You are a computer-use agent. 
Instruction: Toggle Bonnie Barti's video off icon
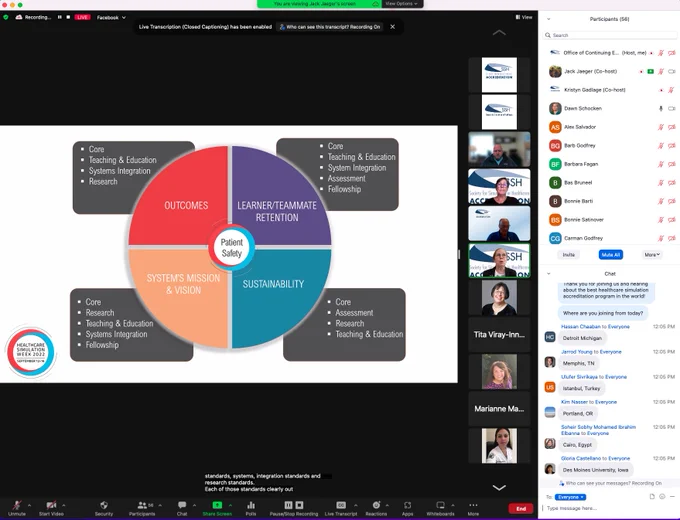pyautogui.click(x=671, y=201)
